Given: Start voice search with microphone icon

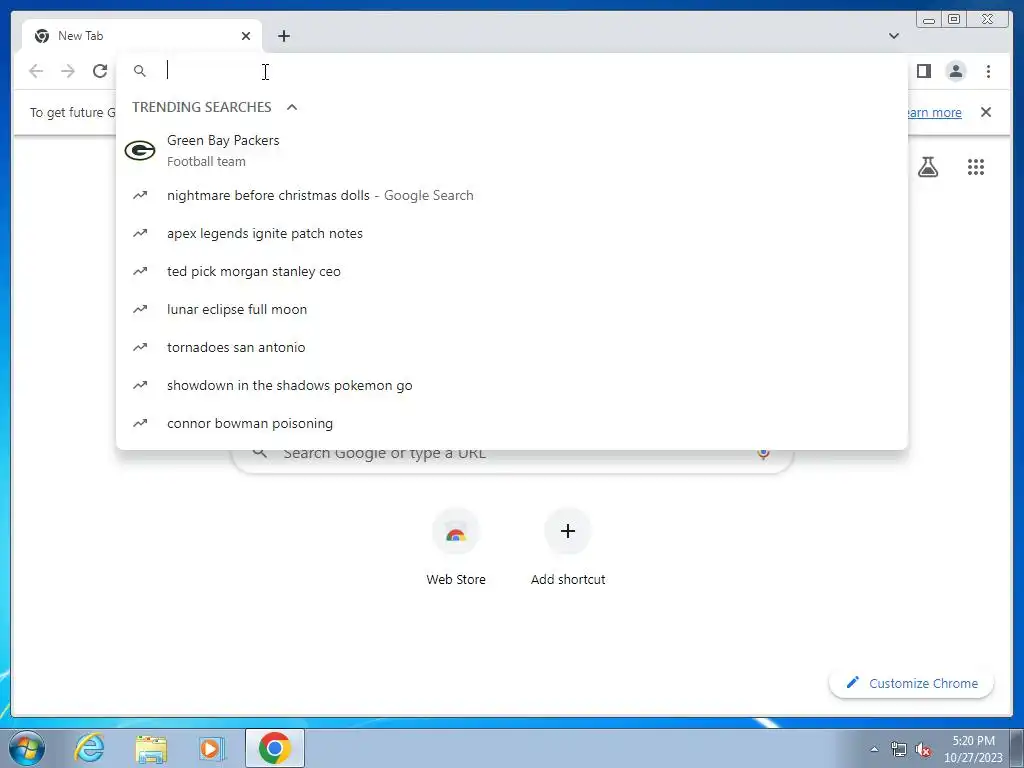Looking at the screenshot, I should click(x=763, y=453).
